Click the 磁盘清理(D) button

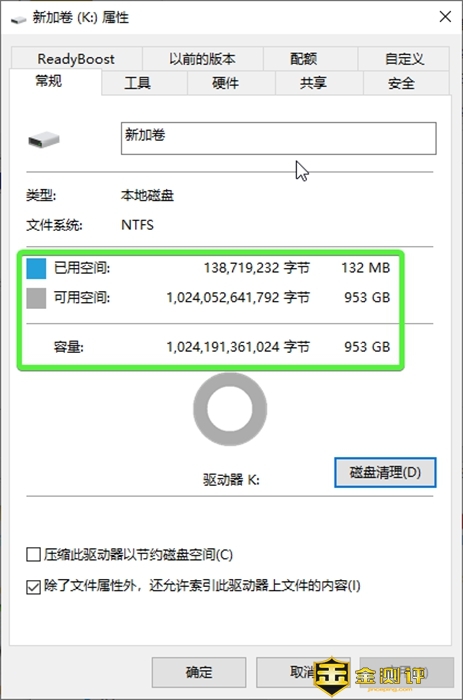tap(385, 472)
